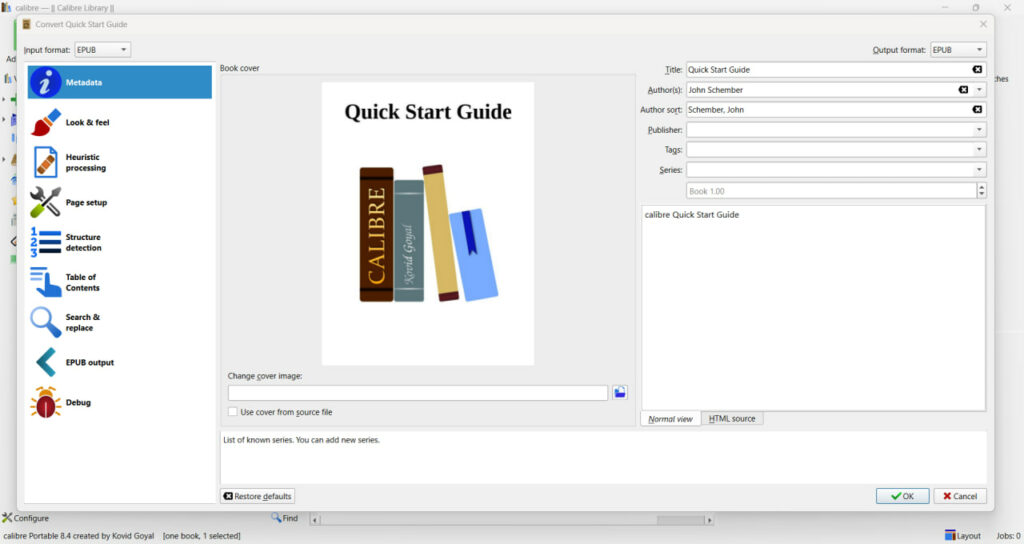
Task: Expand the Author(s) dropdown arrow
Action: point(979,89)
